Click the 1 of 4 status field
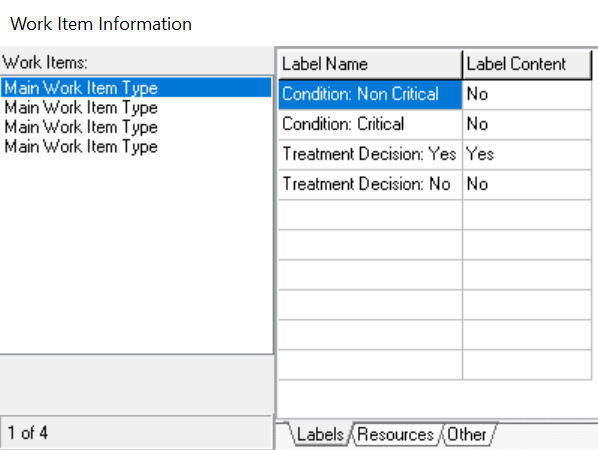 (136, 433)
